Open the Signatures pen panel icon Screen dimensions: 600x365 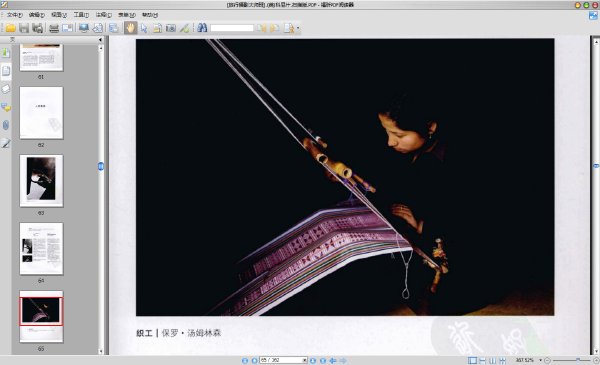6,143
